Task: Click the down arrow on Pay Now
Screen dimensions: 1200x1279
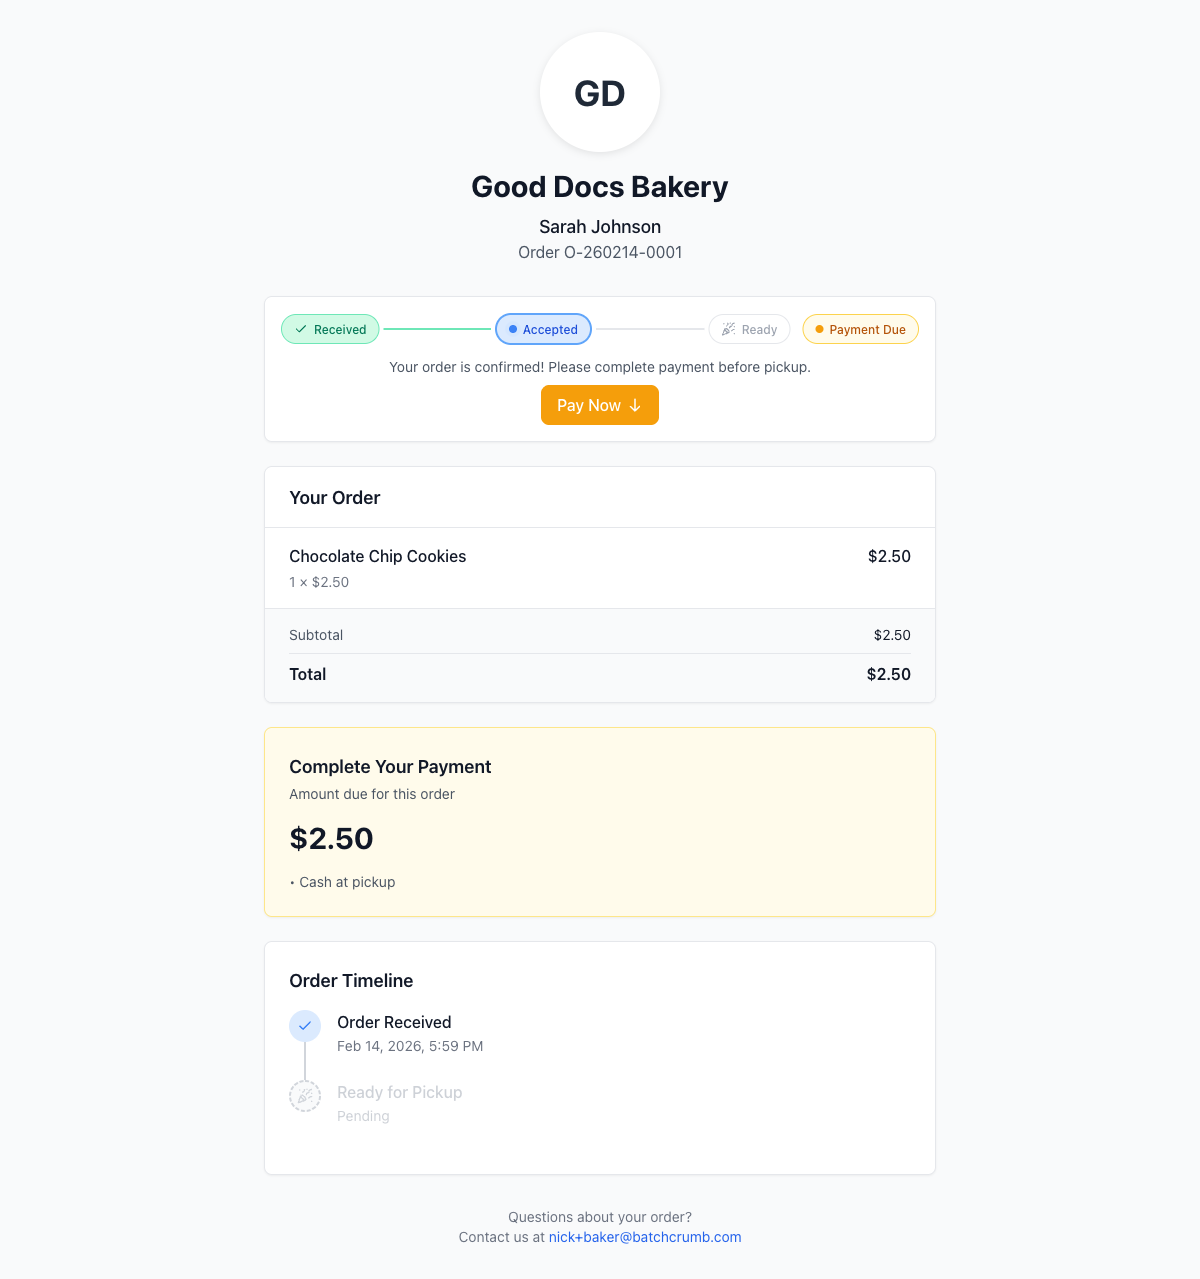Action: pyautogui.click(x=635, y=405)
